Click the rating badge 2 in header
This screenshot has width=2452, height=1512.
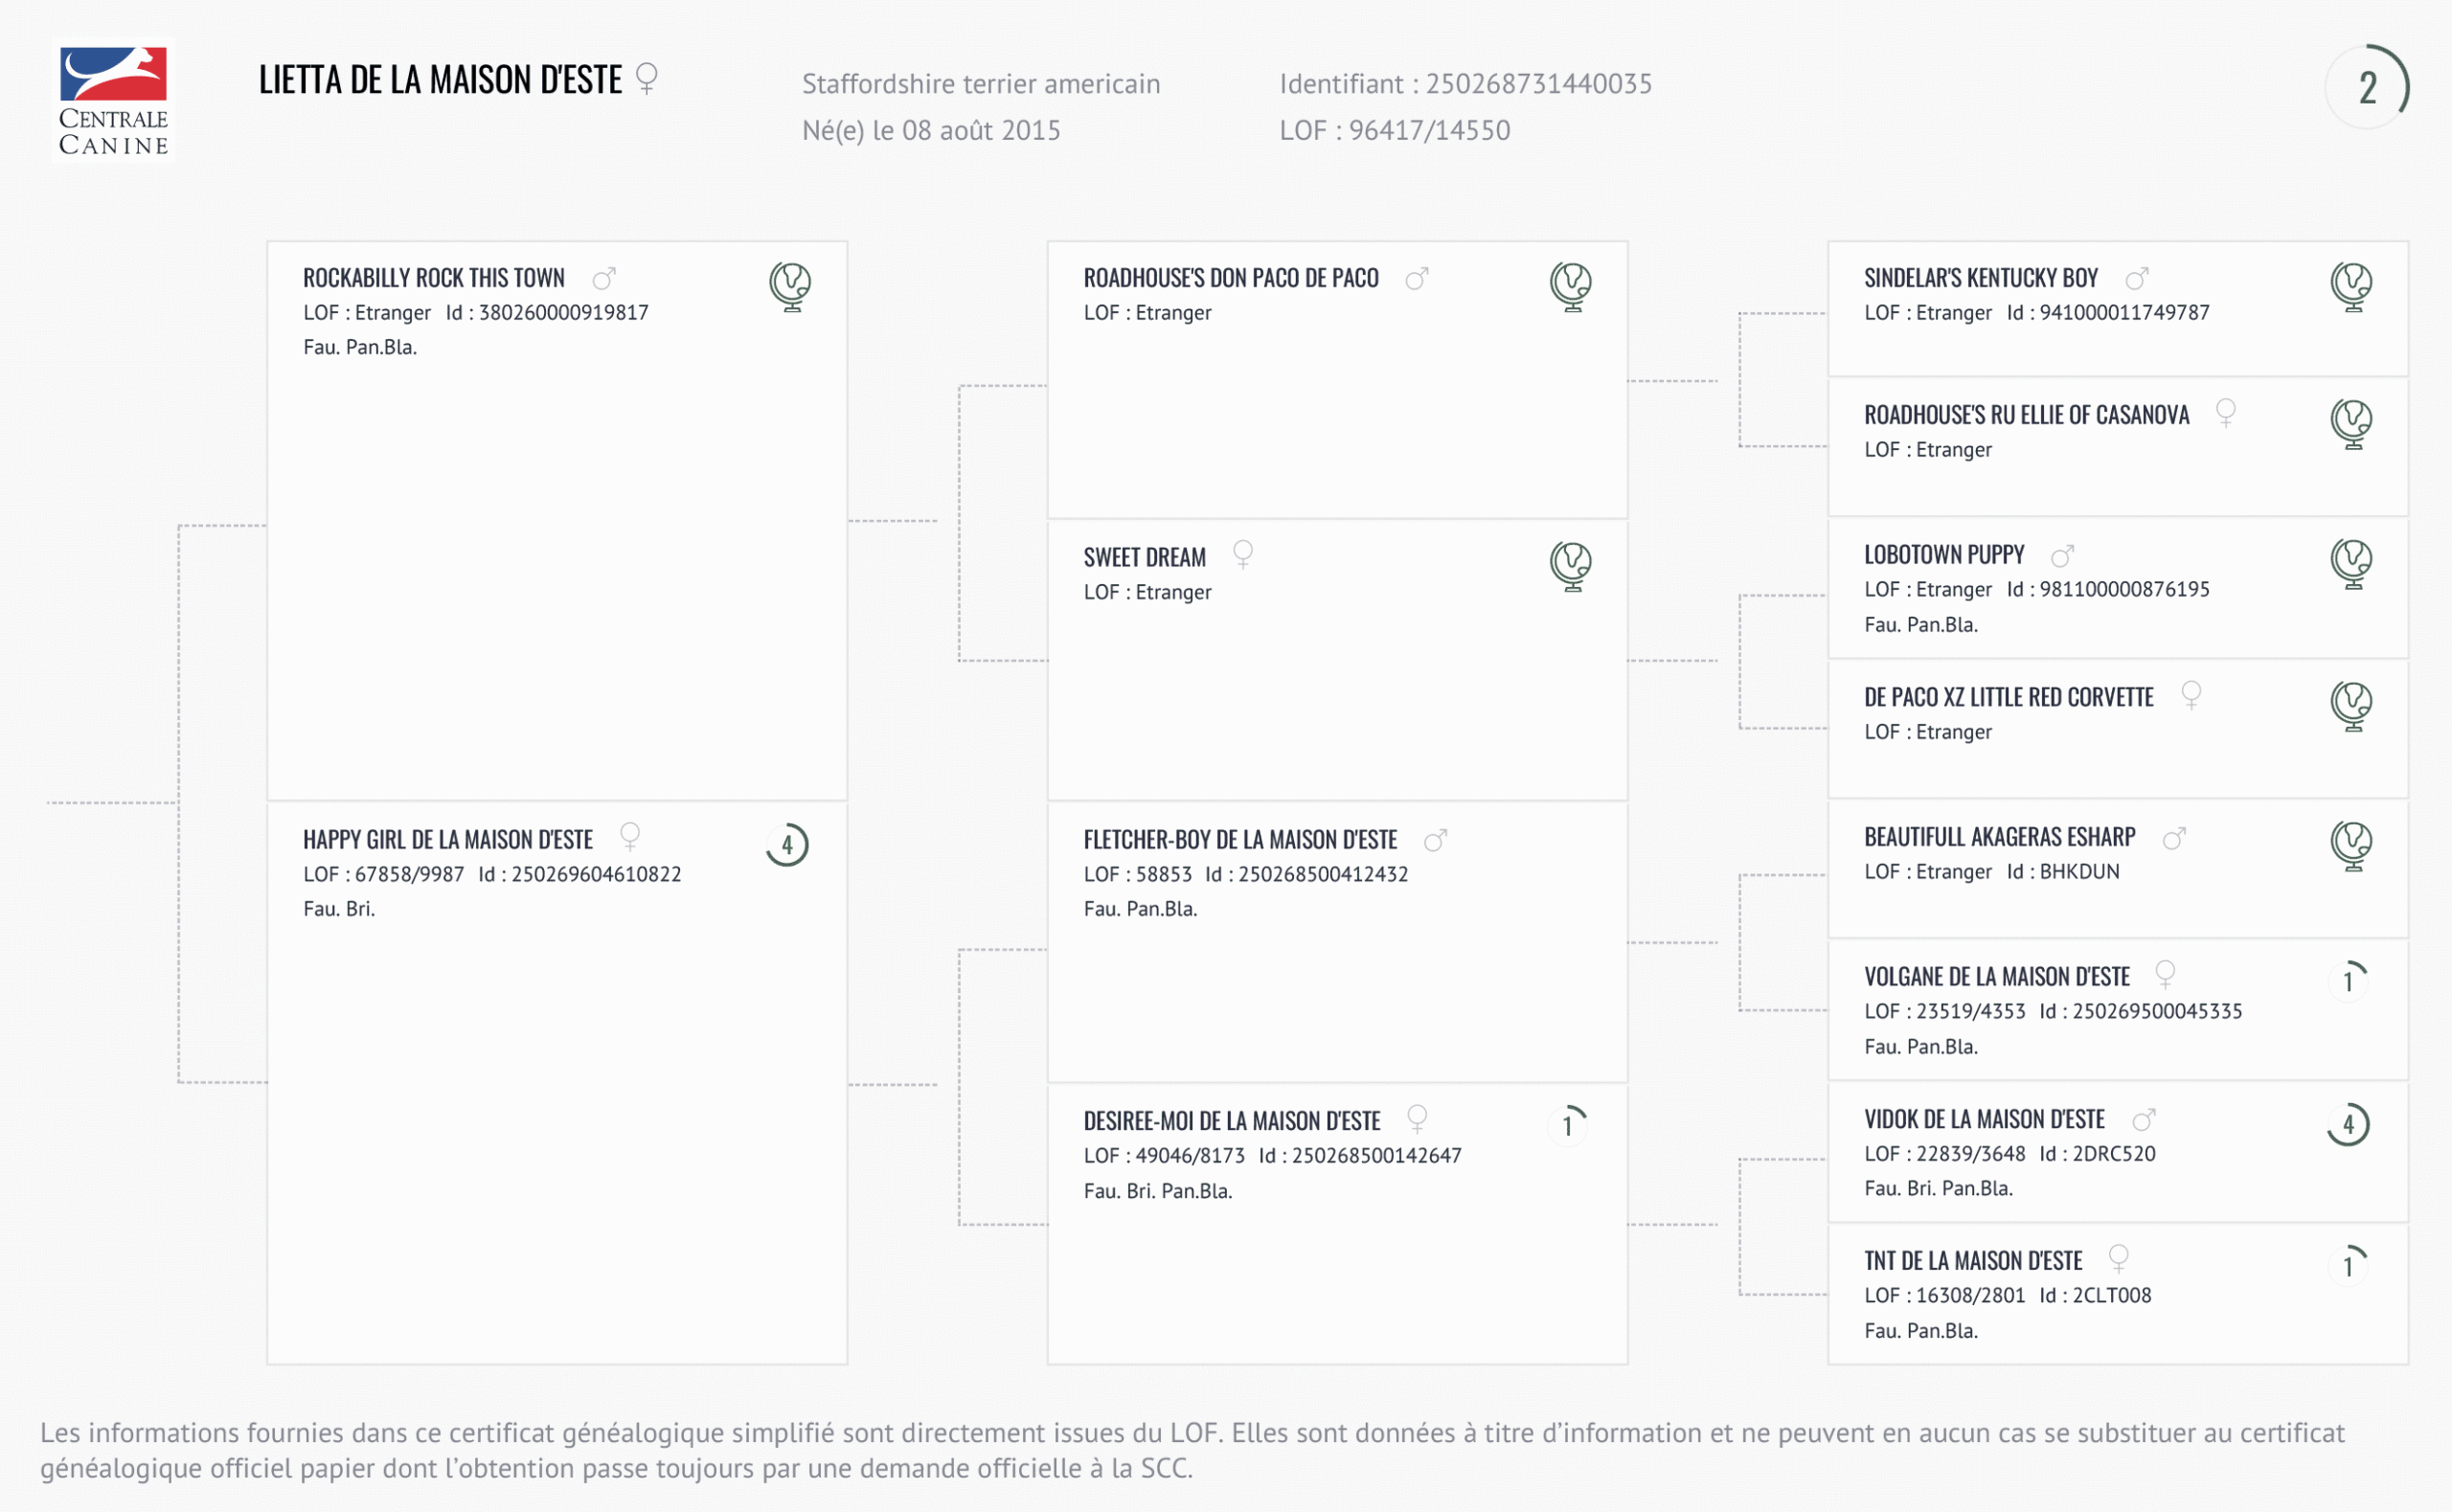[2367, 87]
